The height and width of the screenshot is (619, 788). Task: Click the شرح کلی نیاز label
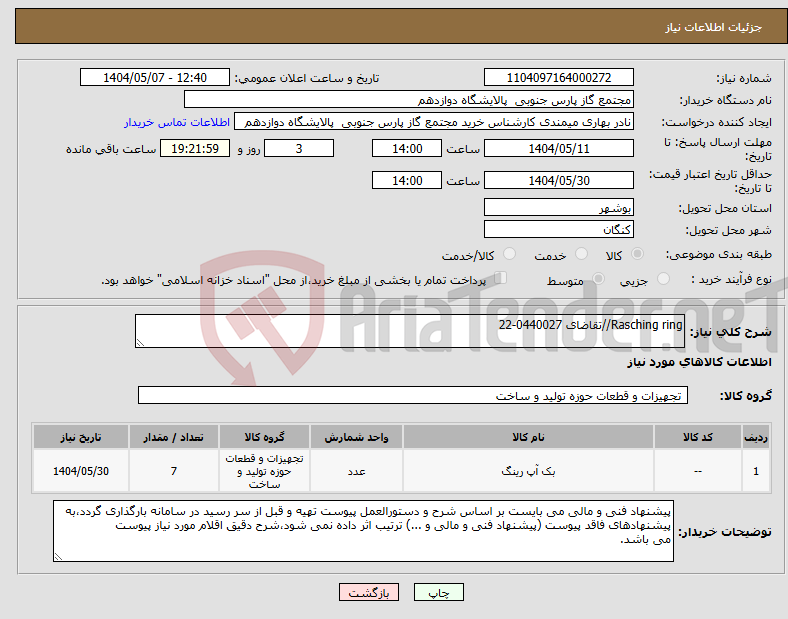(x=730, y=332)
